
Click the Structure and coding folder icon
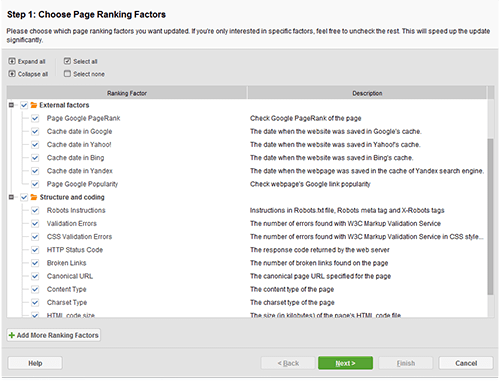34,197
